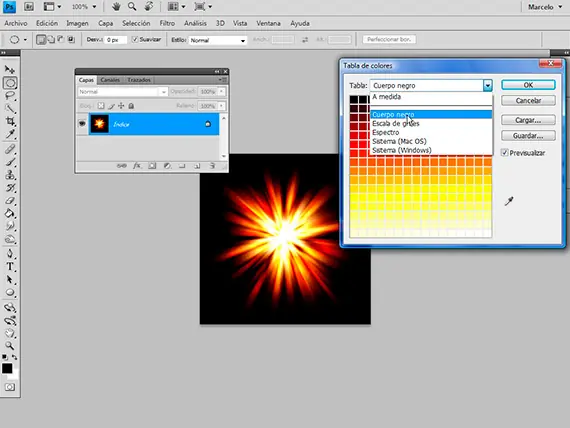This screenshot has height=428, width=570.
Task: Select the Eyedropper tool in toolbox
Action: coord(10,134)
